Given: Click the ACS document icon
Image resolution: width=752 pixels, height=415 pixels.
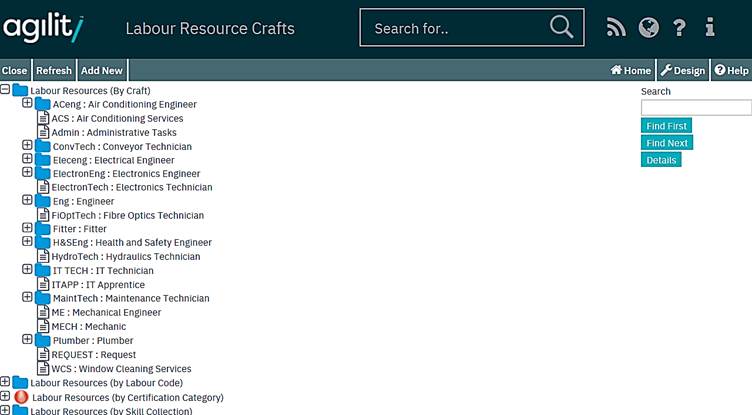Looking at the screenshot, I should pos(43,118).
